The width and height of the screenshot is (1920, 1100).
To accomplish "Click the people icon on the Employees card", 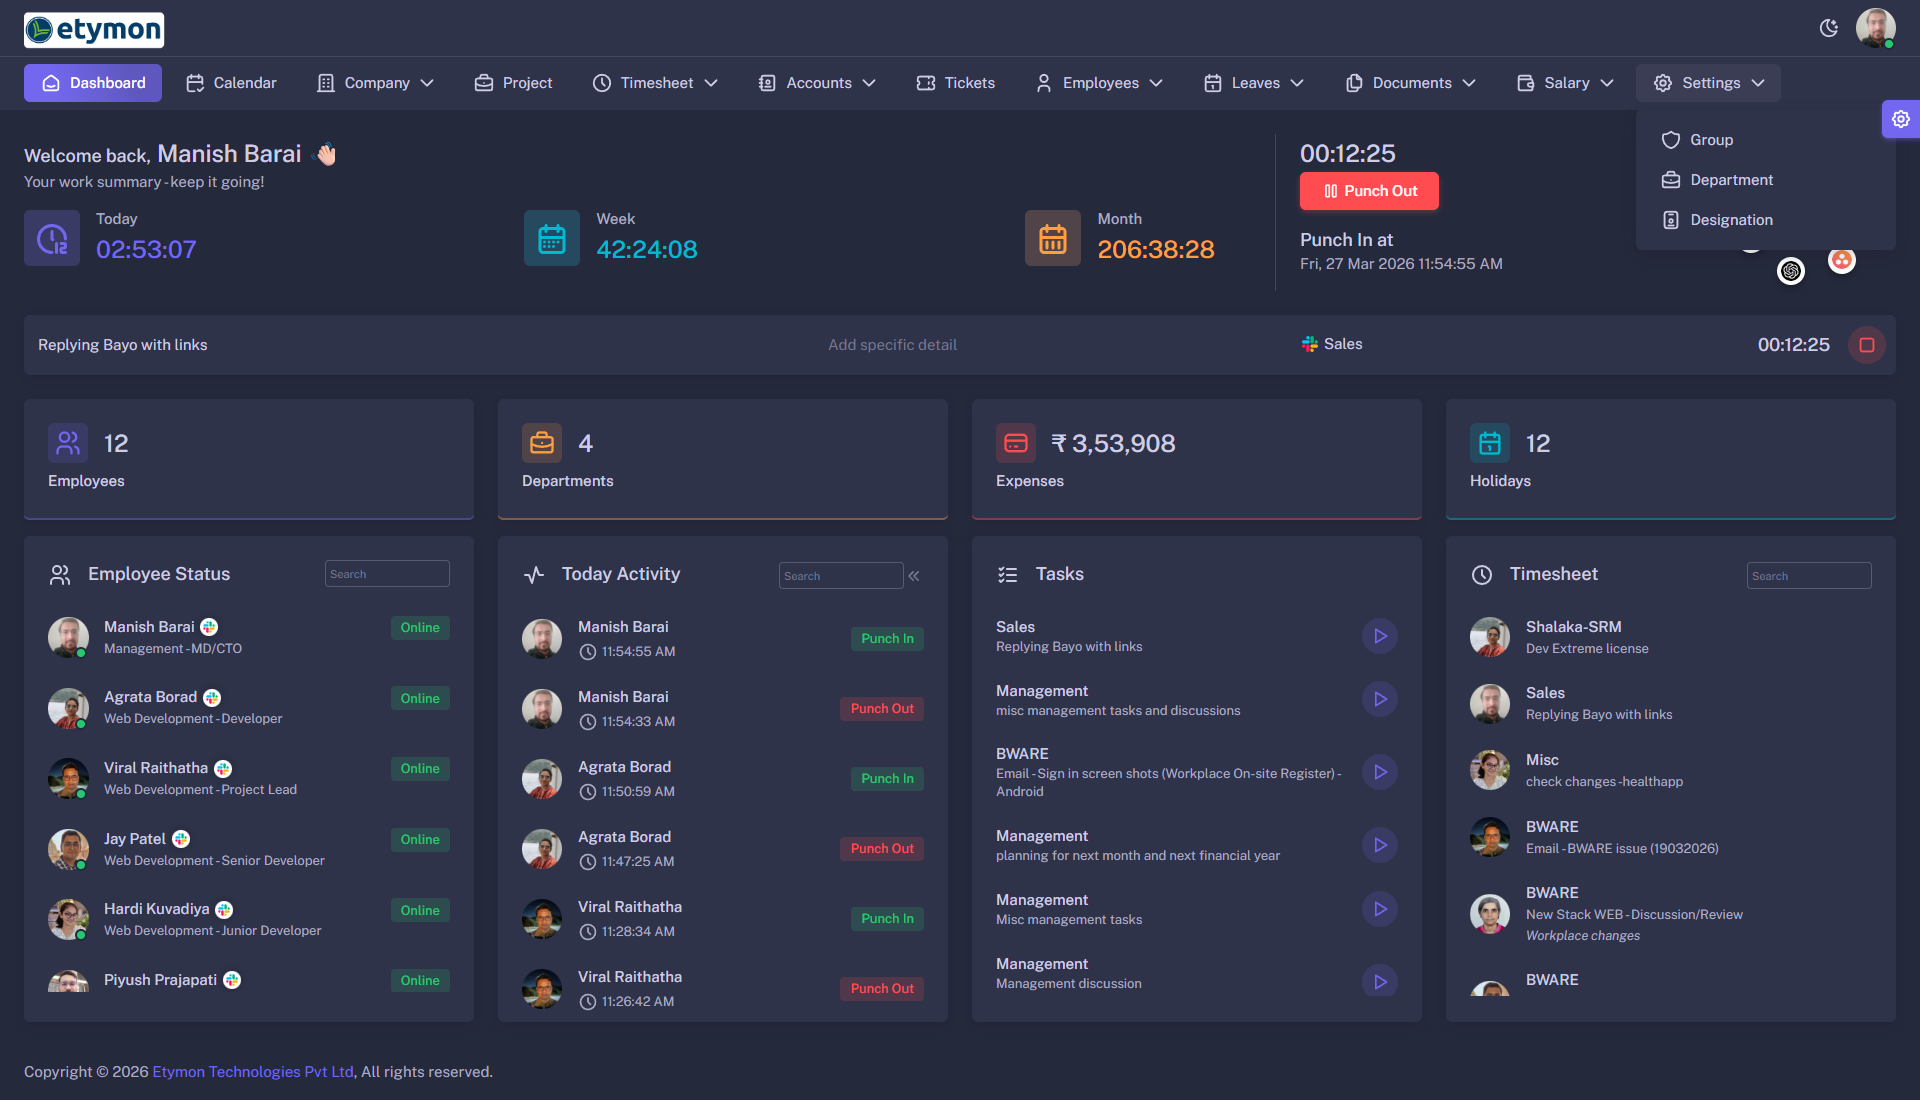I will [x=67, y=443].
